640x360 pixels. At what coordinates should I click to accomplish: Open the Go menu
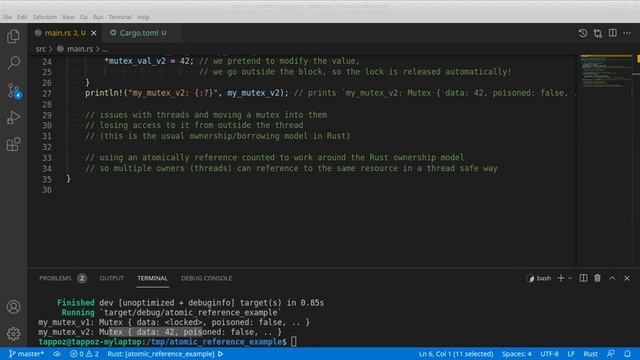point(84,17)
